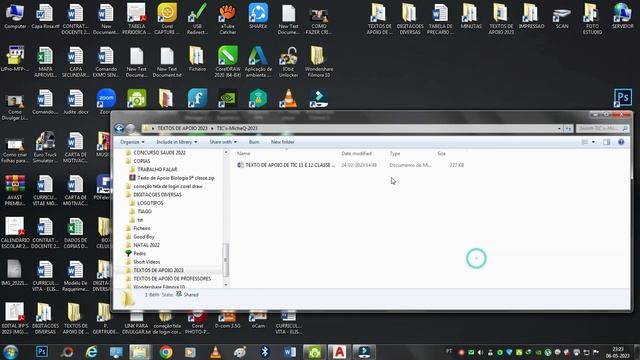The image size is (640, 360).
Task: Open the Include in library dropdown
Action: 177,142
